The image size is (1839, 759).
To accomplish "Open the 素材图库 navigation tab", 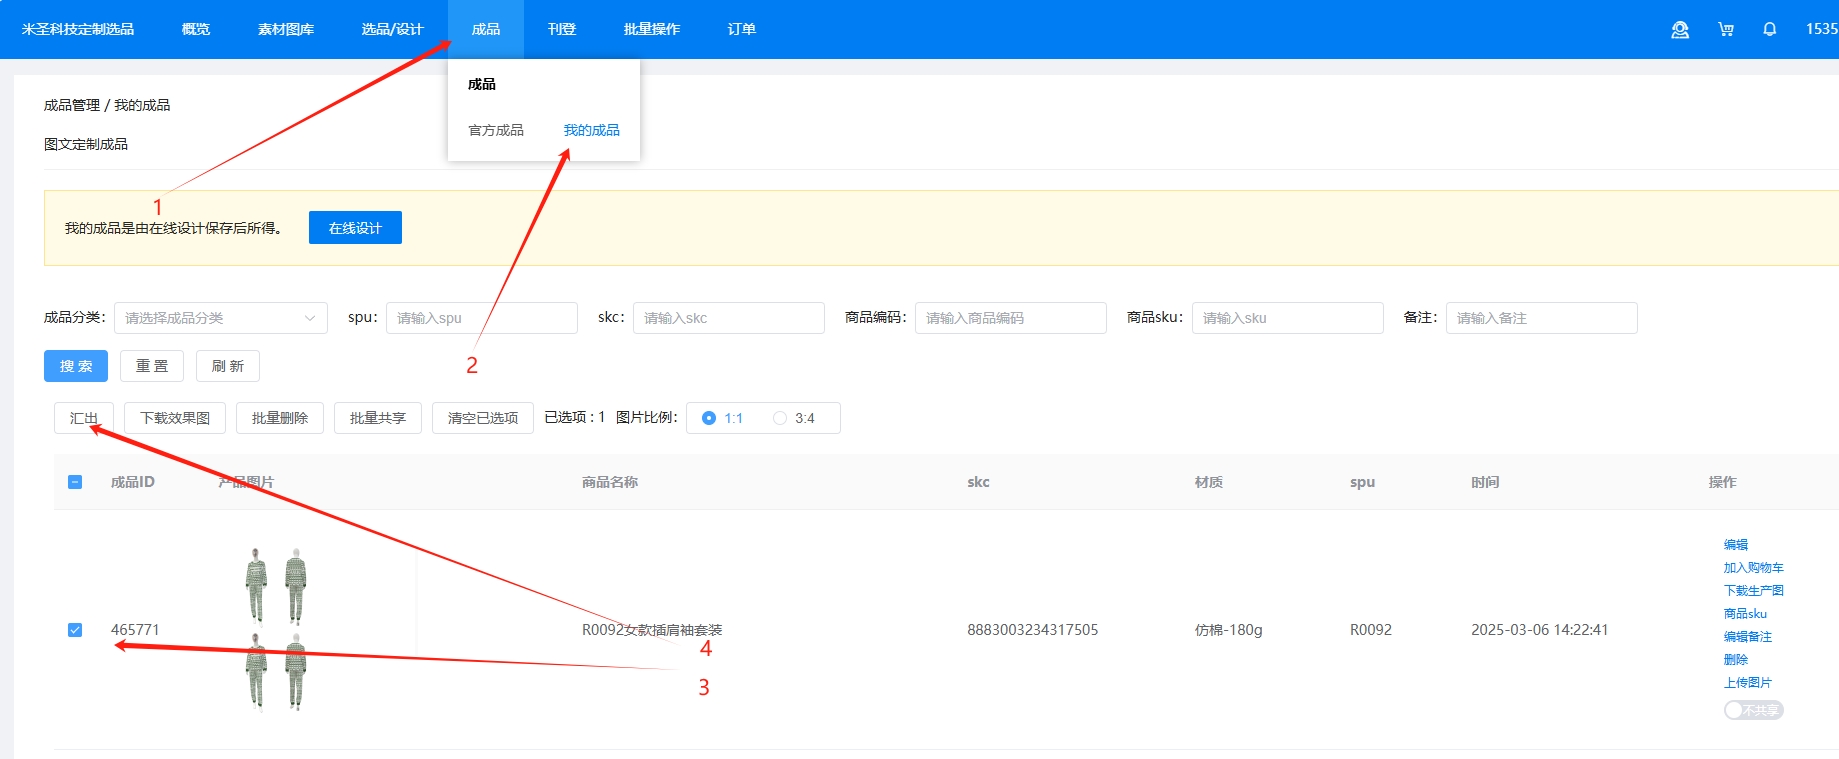I will tap(286, 30).
